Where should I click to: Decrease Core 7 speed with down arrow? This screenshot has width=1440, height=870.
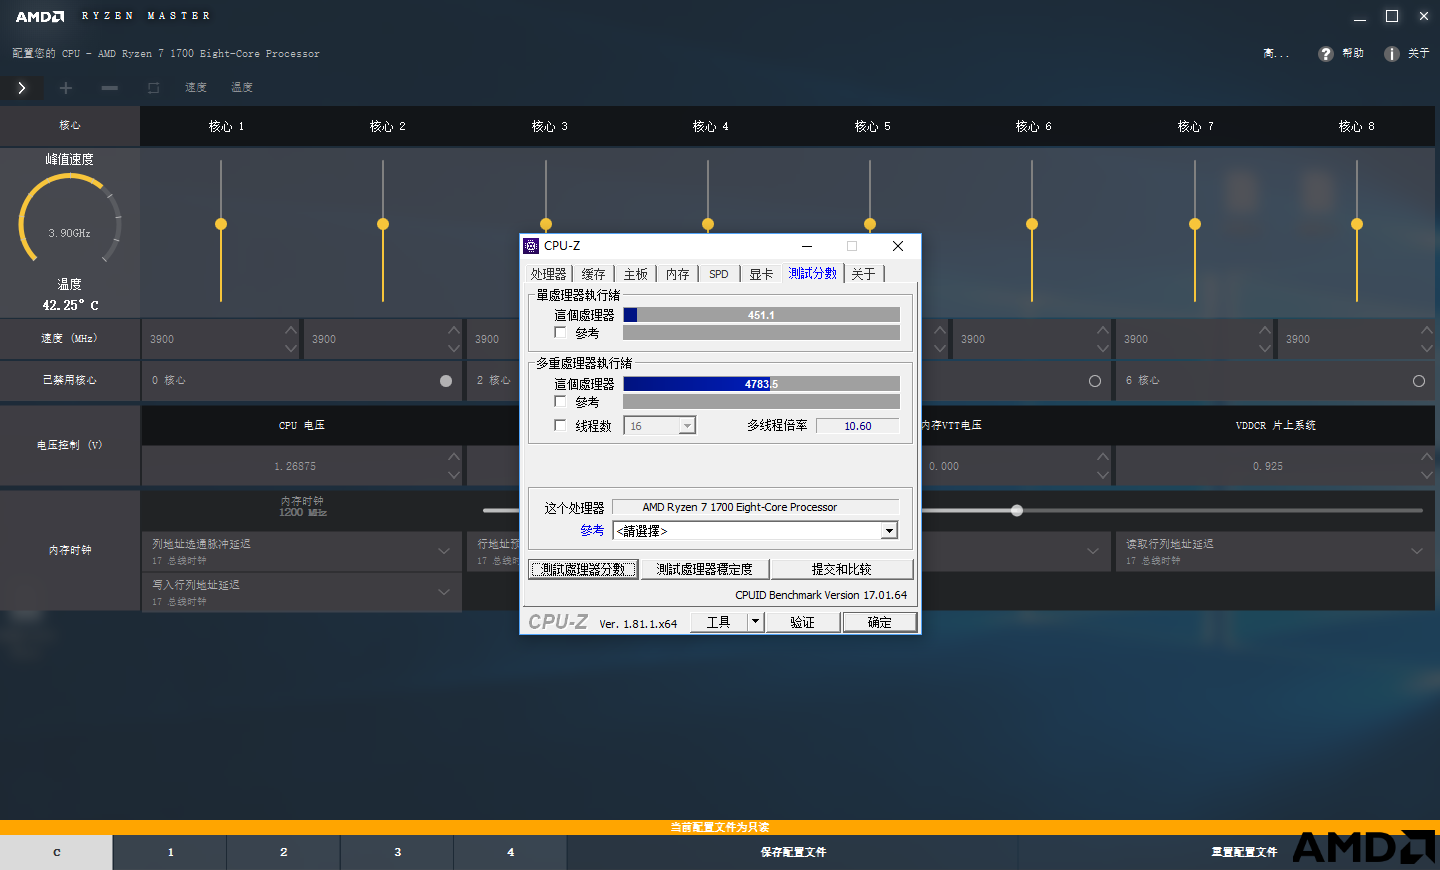pos(1265,348)
